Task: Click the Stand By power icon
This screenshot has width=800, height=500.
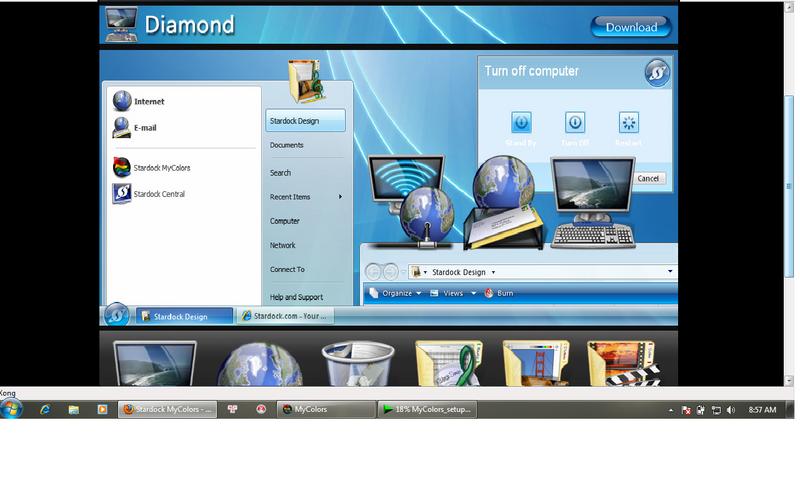Action: pyautogui.click(x=521, y=123)
